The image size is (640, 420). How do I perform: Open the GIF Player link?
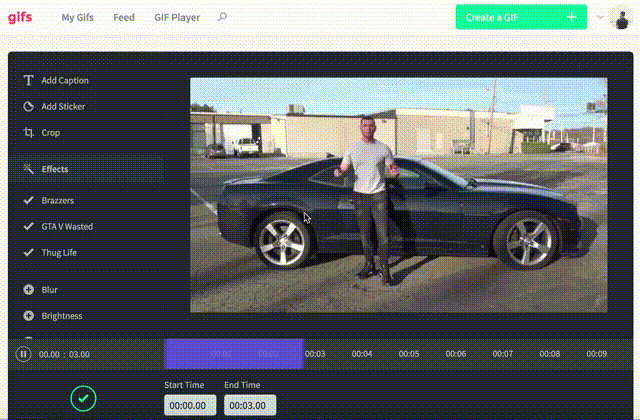coord(178,17)
